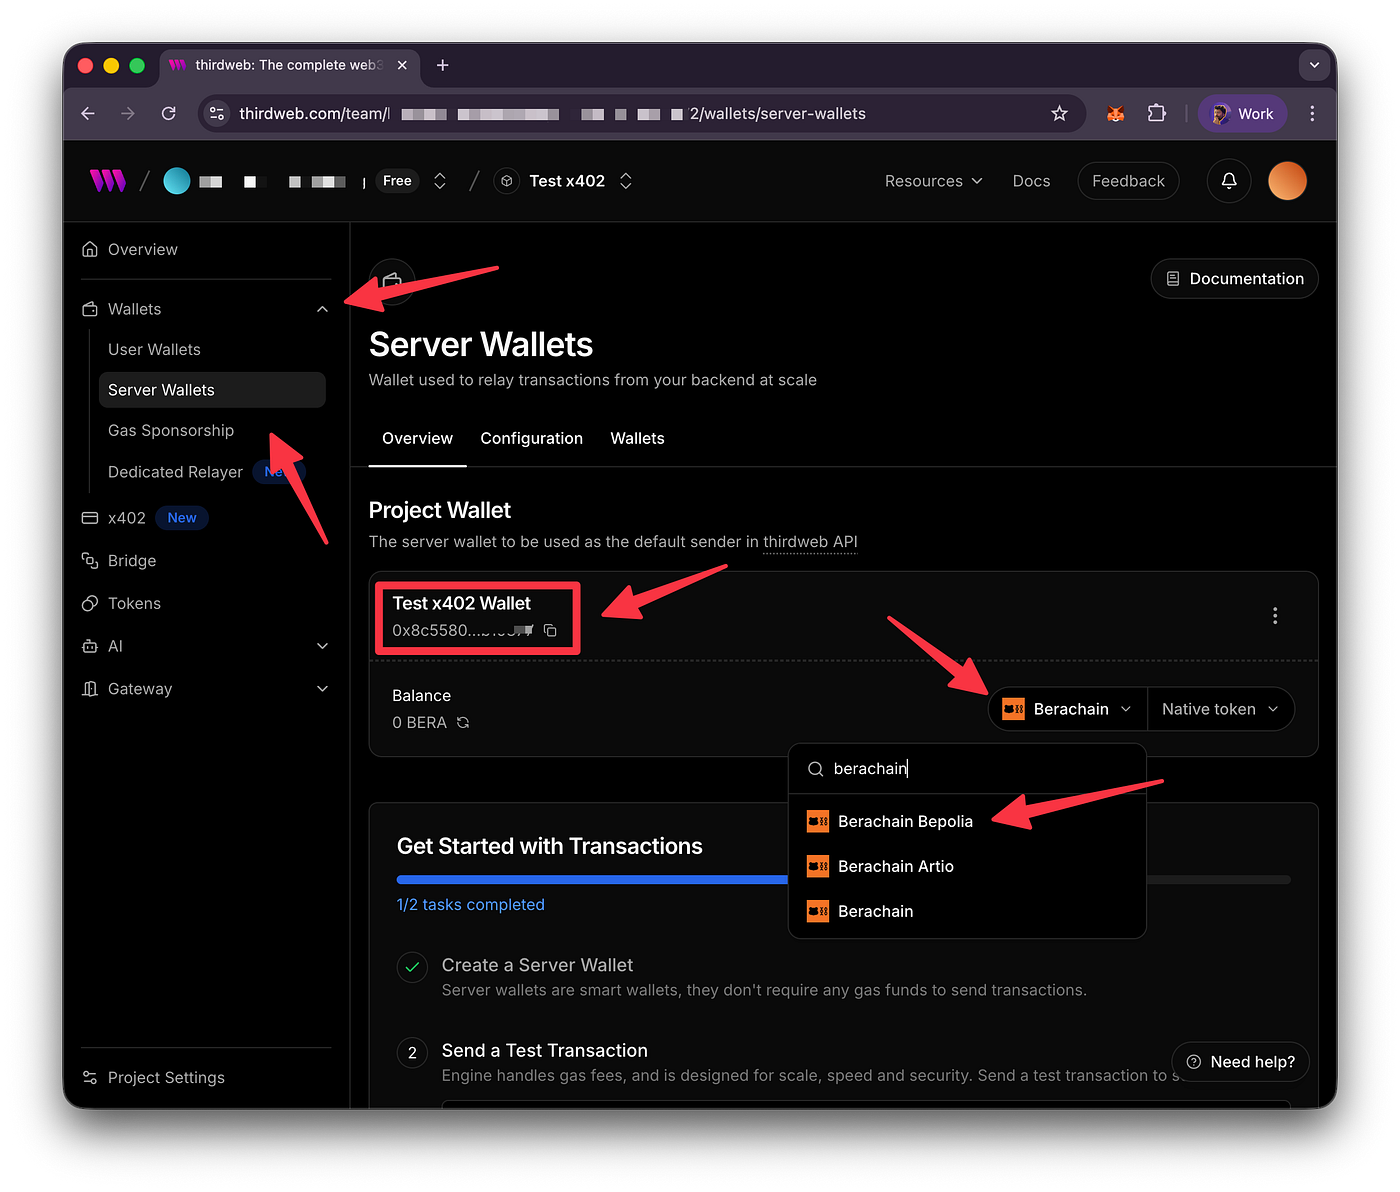The width and height of the screenshot is (1400, 1192).
Task: Open the MetaMask fox extension
Action: [x=1115, y=114]
